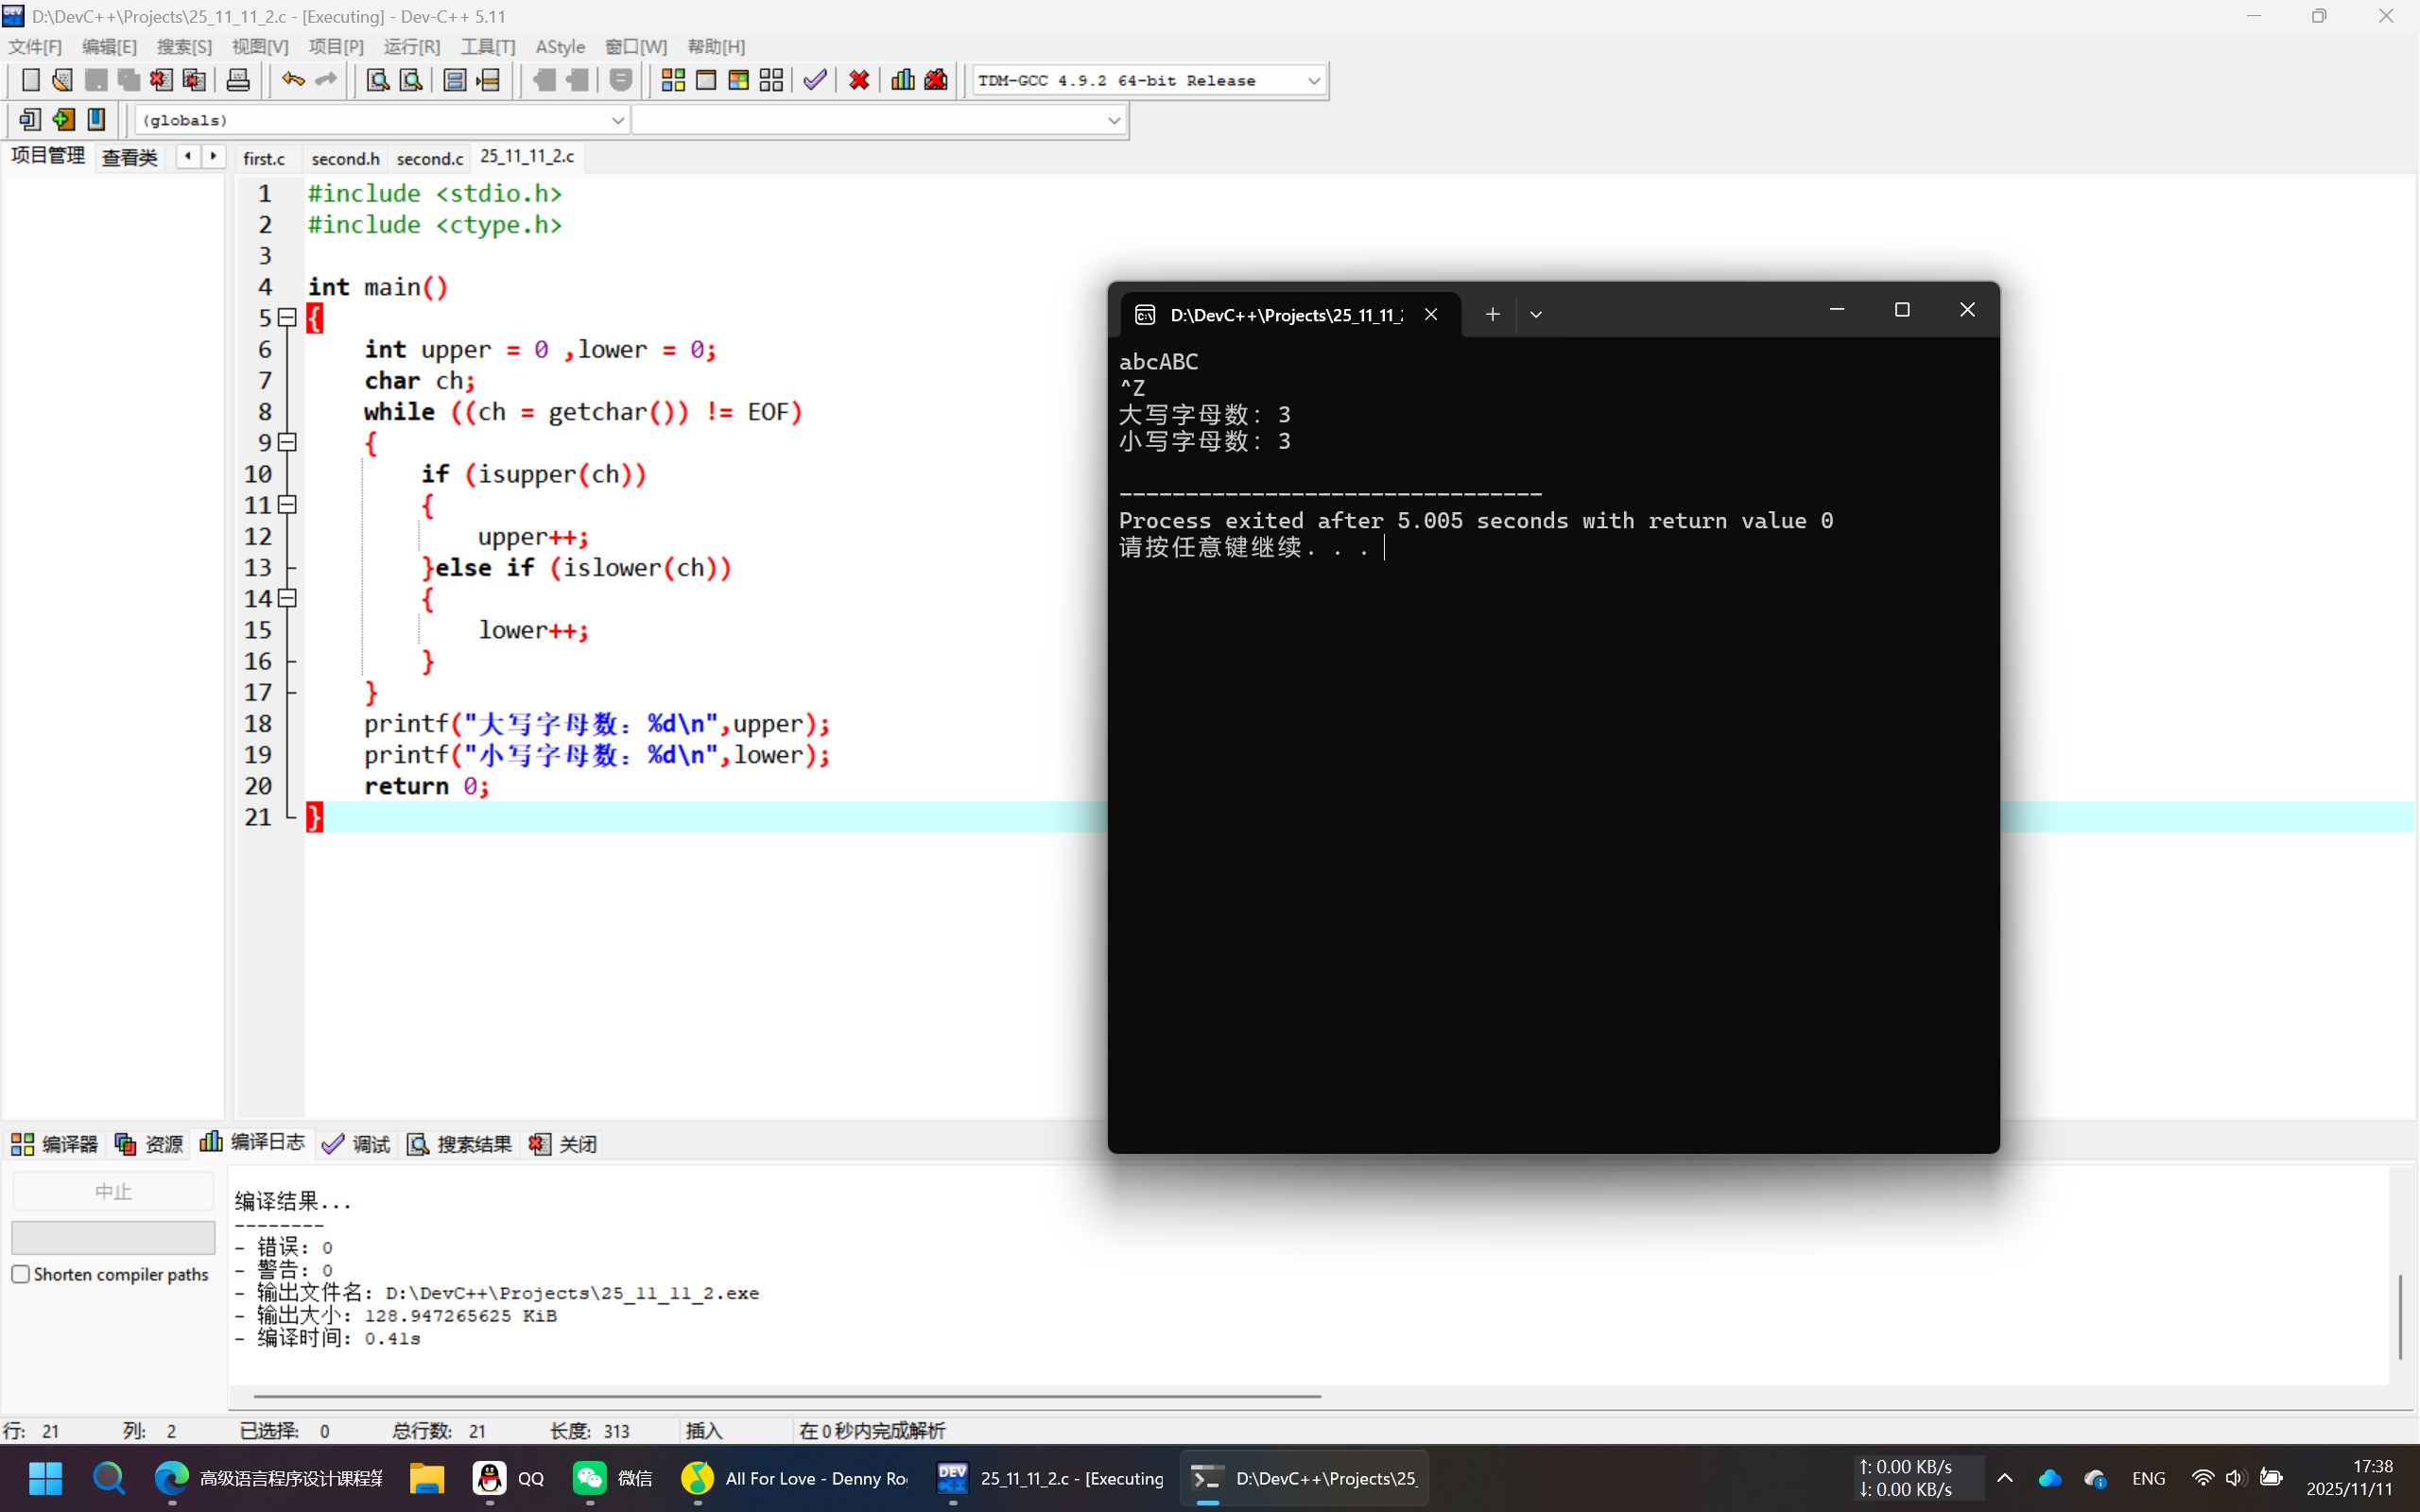Expand the (globals) scope dropdown

coord(617,120)
